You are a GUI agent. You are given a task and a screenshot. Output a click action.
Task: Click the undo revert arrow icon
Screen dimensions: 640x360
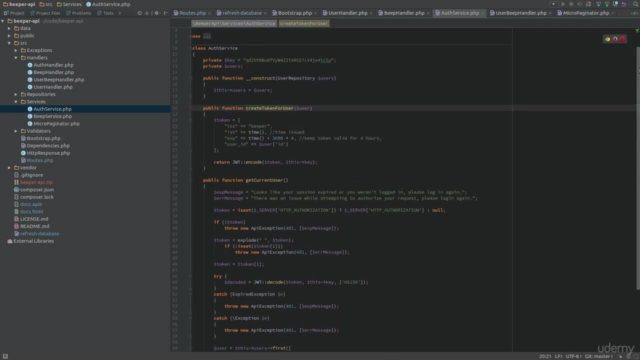[624, 4]
